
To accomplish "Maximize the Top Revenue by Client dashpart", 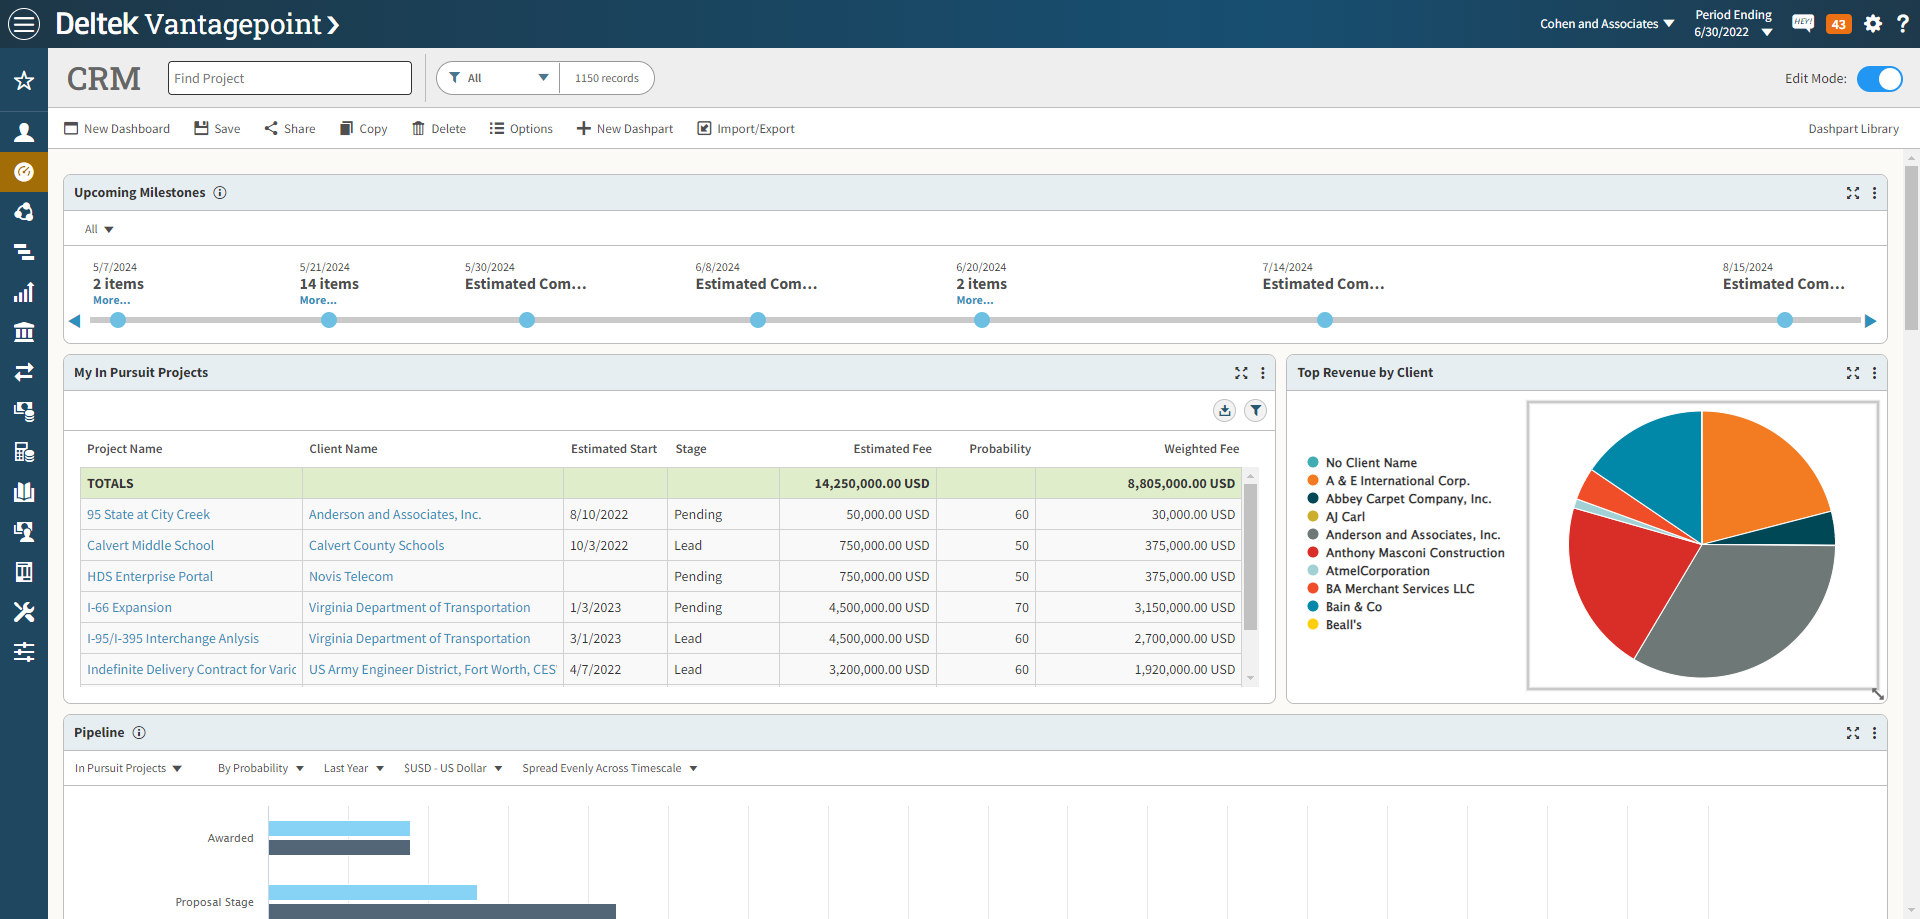I will 1852,373.
